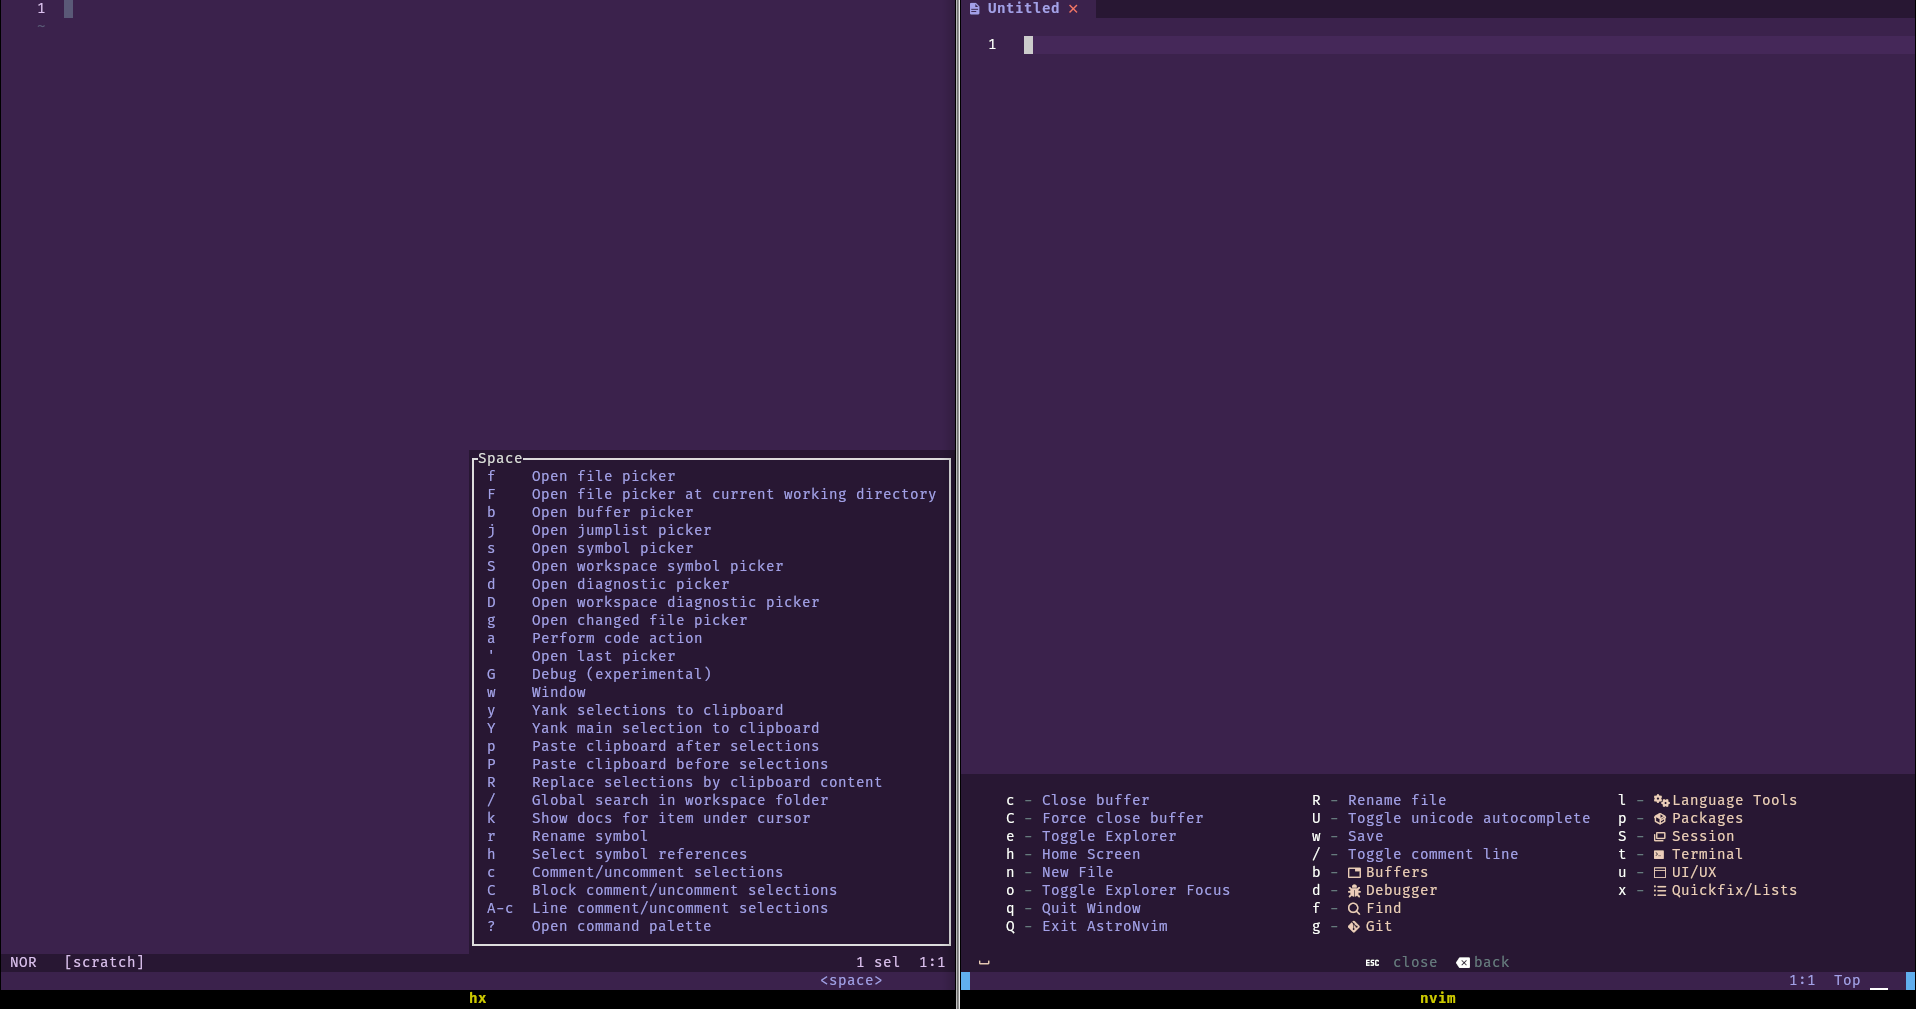The image size is (1916, 1009).
Task: Expand Debug (experimental) submenu in Helix
Action: [621, 675]
